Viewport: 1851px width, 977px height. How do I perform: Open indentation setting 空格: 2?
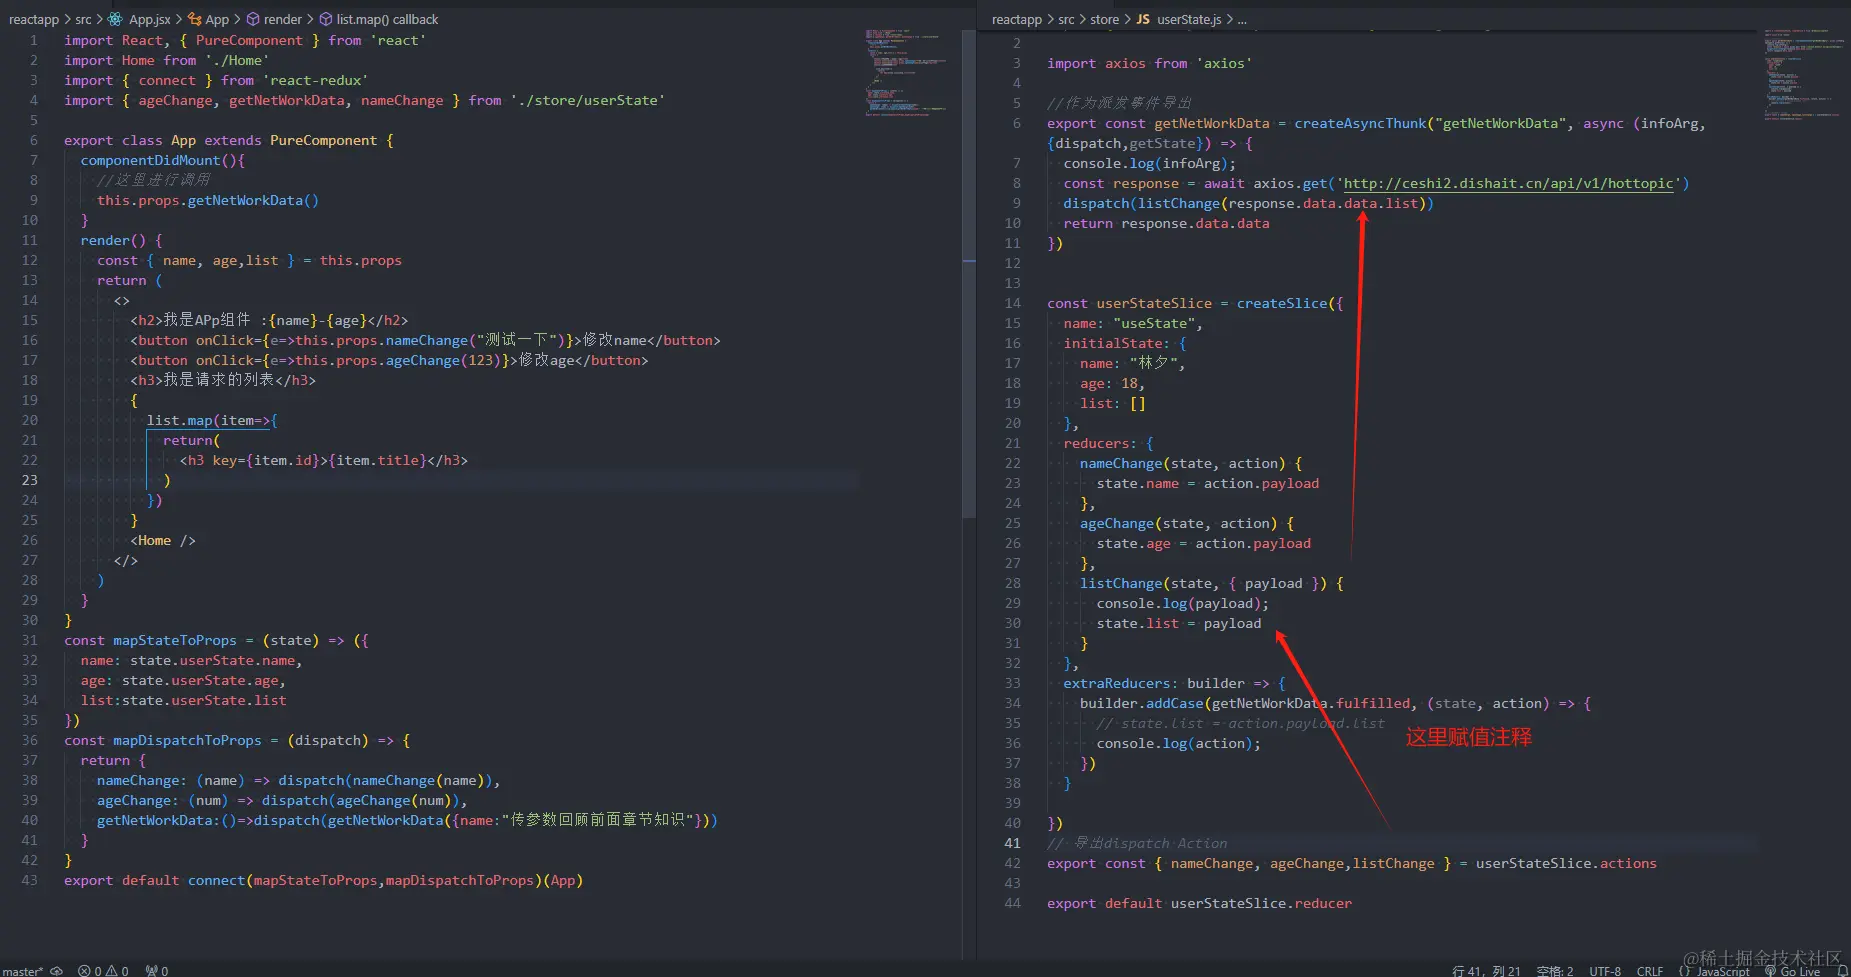[x=1555, y=971]
